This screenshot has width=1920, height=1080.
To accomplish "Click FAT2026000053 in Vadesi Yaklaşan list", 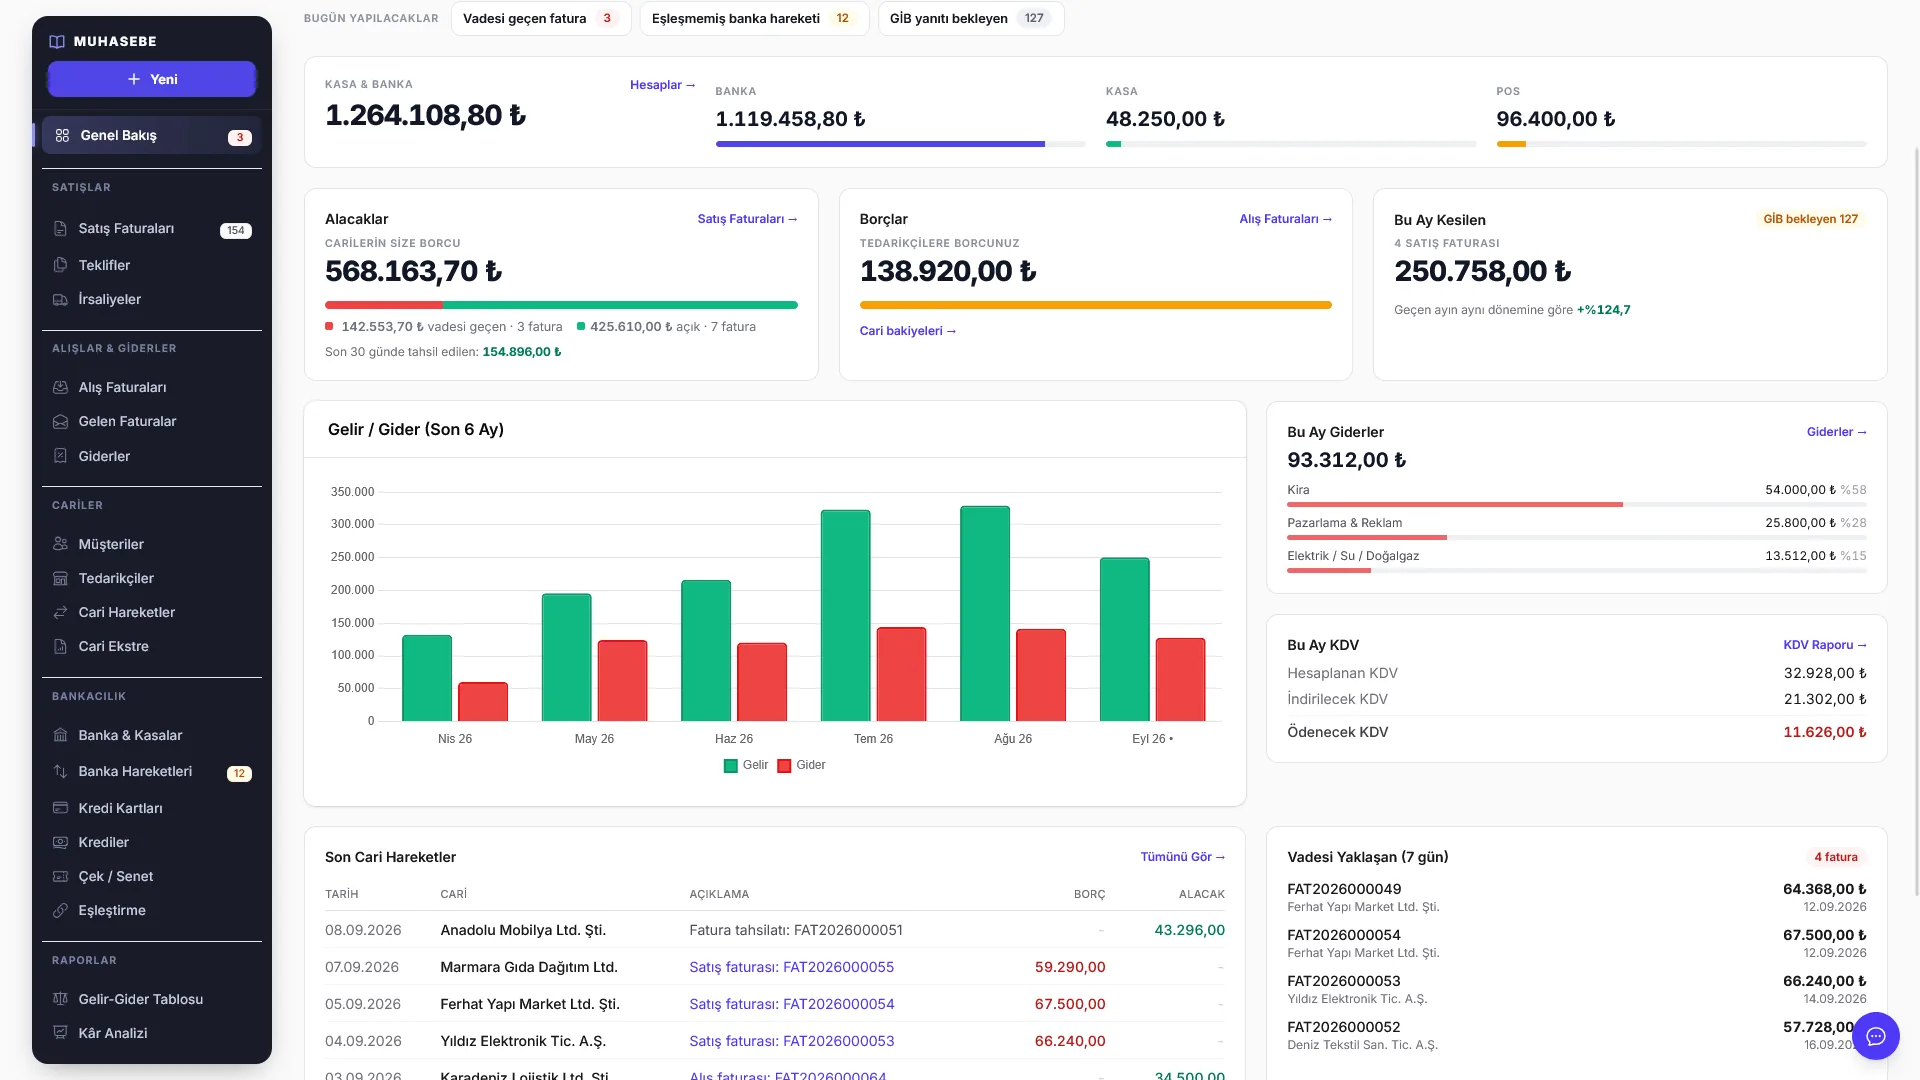I will pyautogui.click(x=1344, y=981).
